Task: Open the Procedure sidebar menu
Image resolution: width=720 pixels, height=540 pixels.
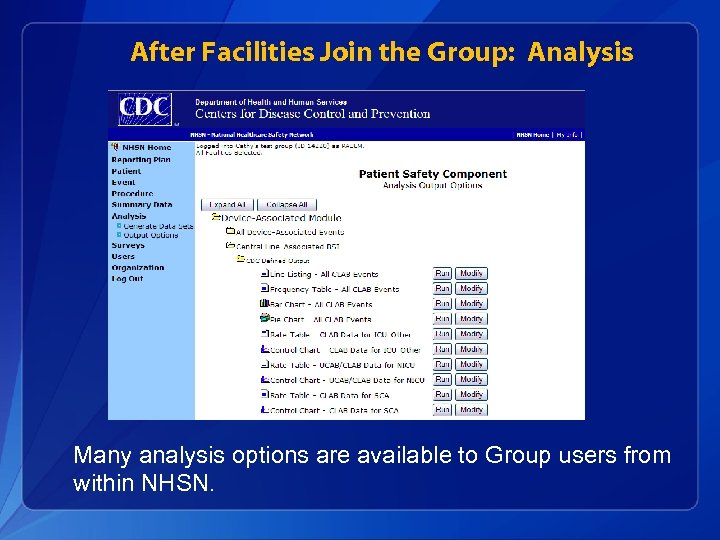Action: point(132,193)
